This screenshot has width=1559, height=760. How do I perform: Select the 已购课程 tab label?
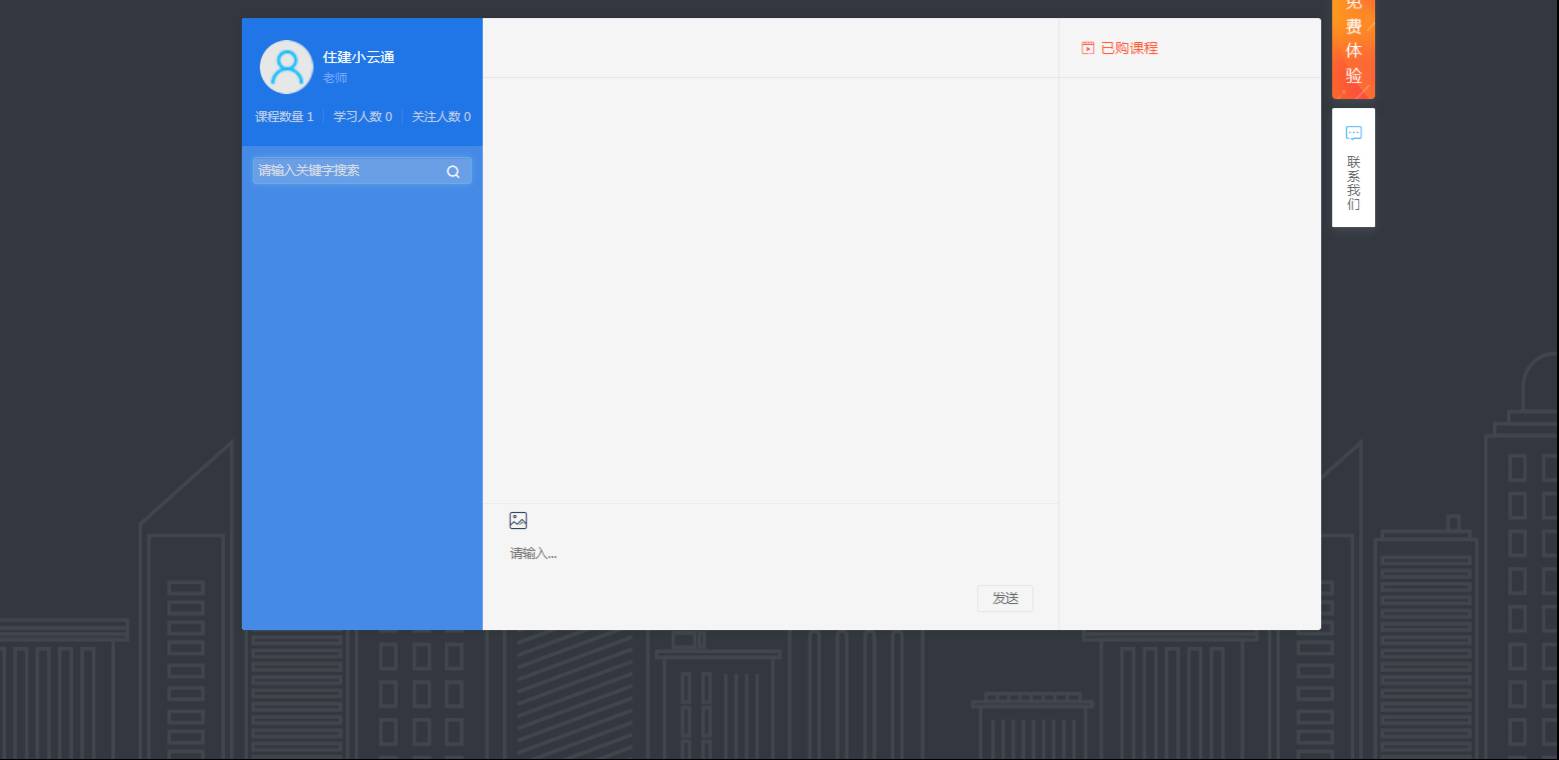1129,48
